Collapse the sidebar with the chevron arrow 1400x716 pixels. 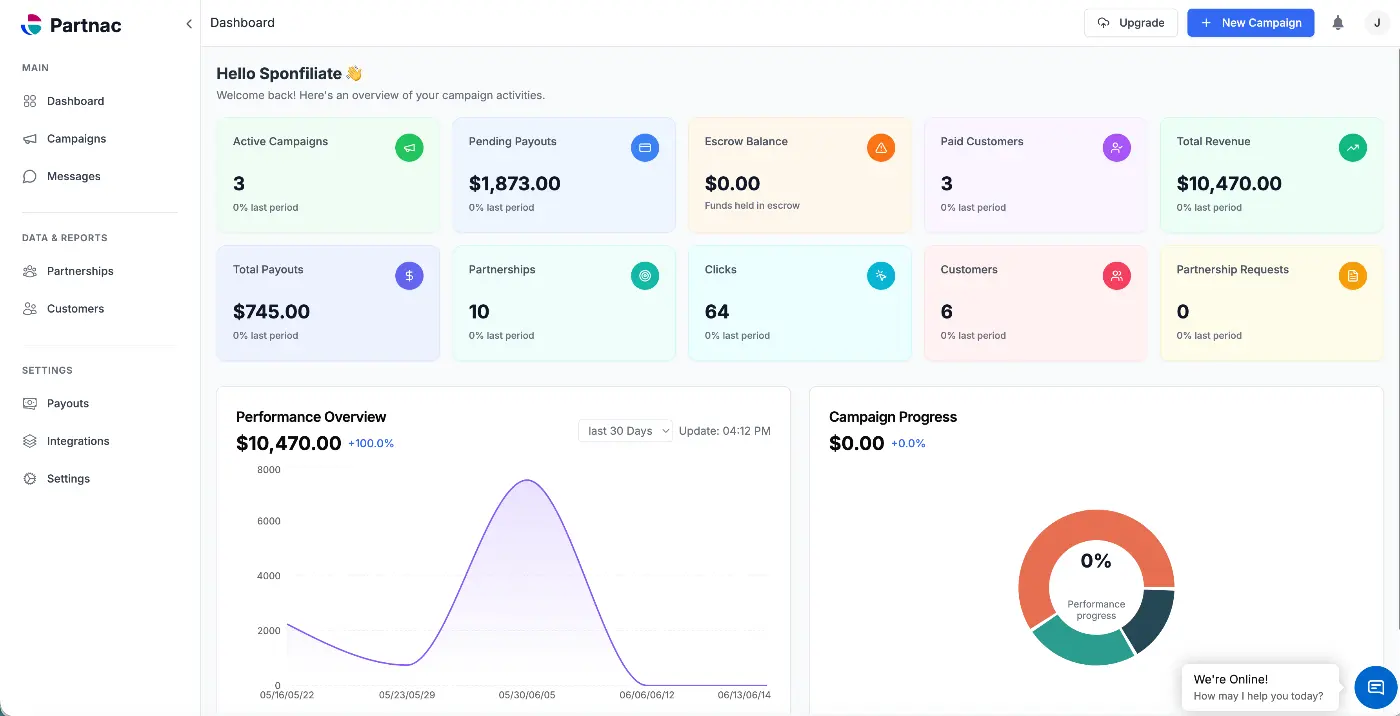(x=189, y=24)
